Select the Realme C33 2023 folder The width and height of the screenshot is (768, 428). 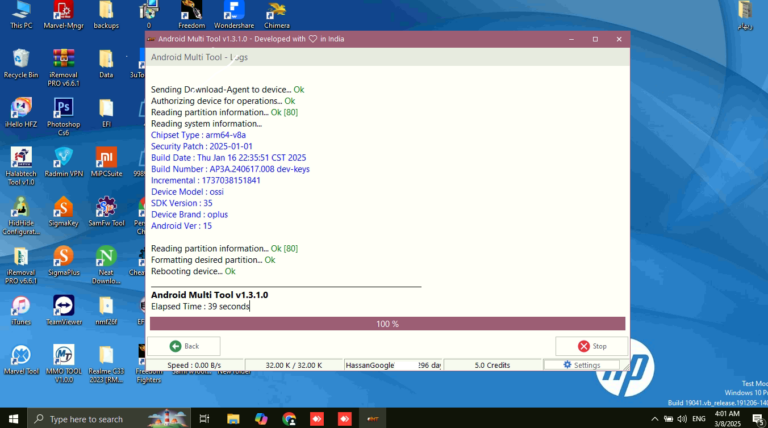coord(106,363)
